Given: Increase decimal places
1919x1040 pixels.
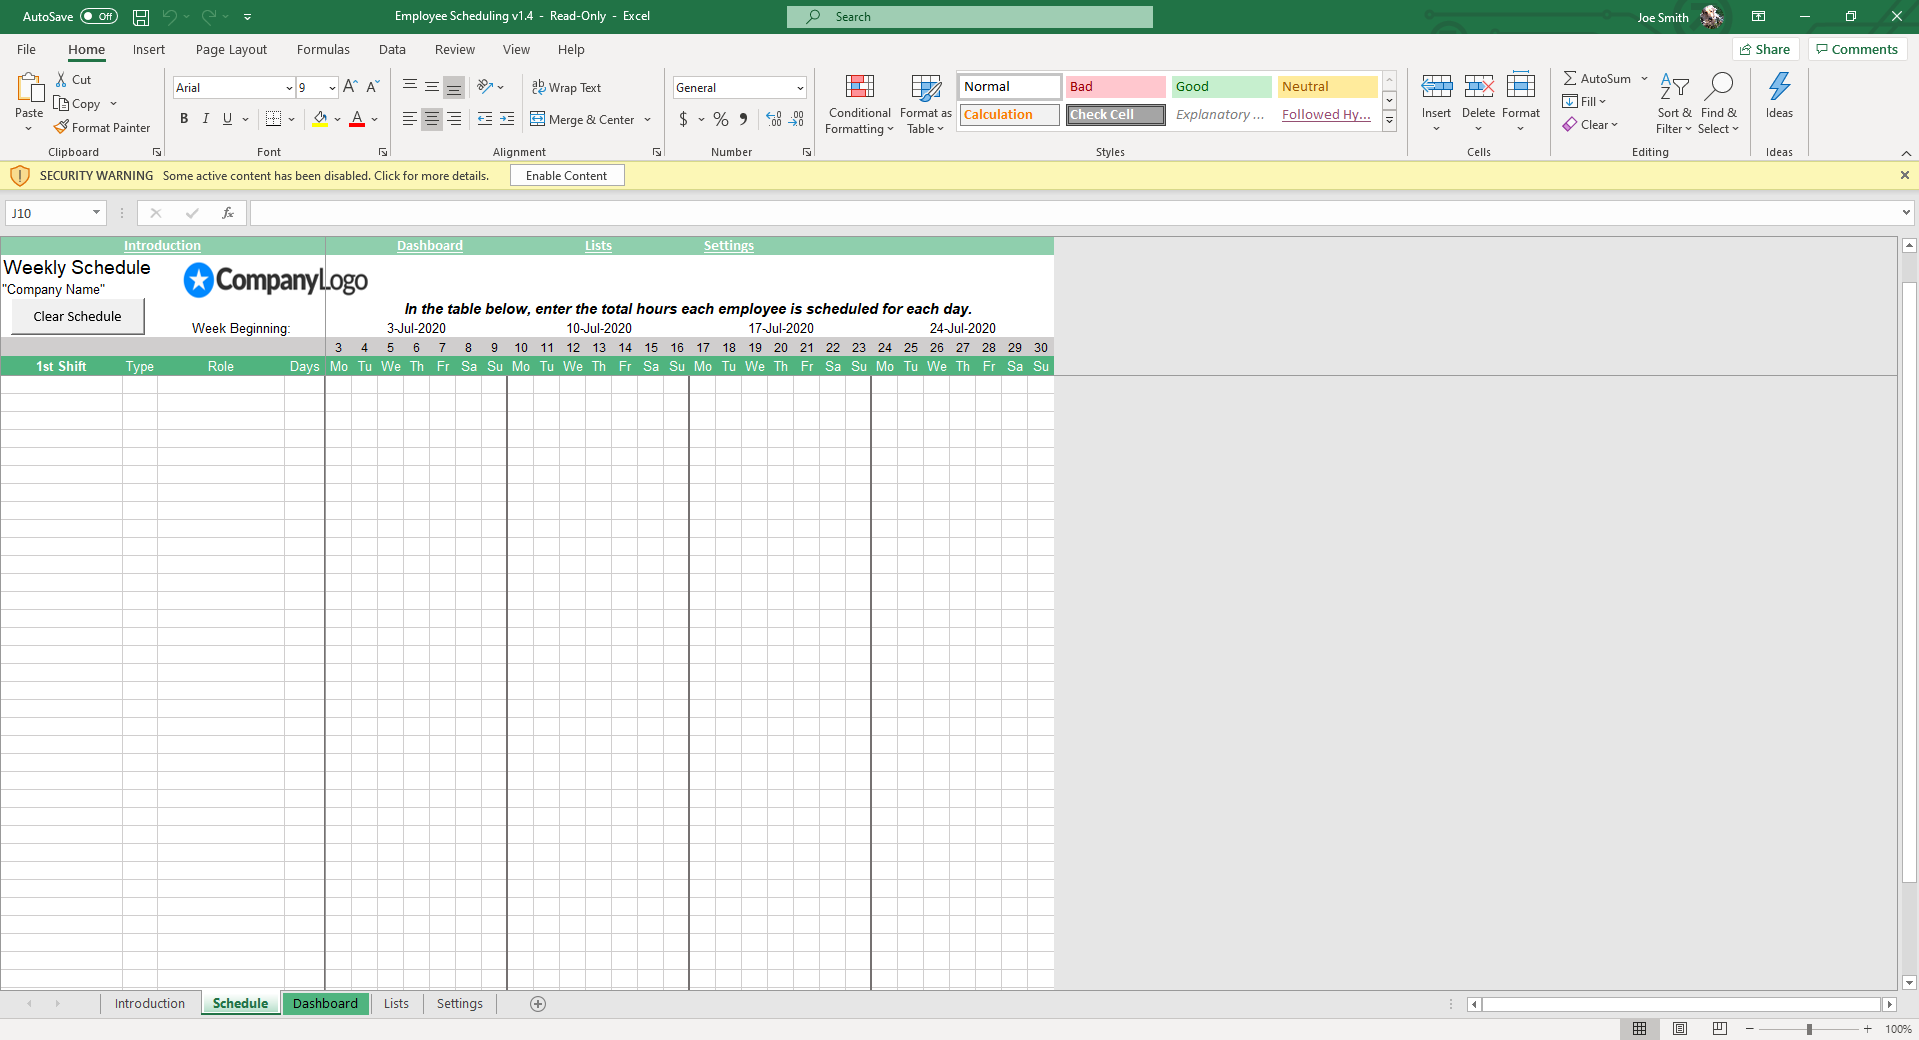Looking at the screenshot, I should tap(774, 119).
